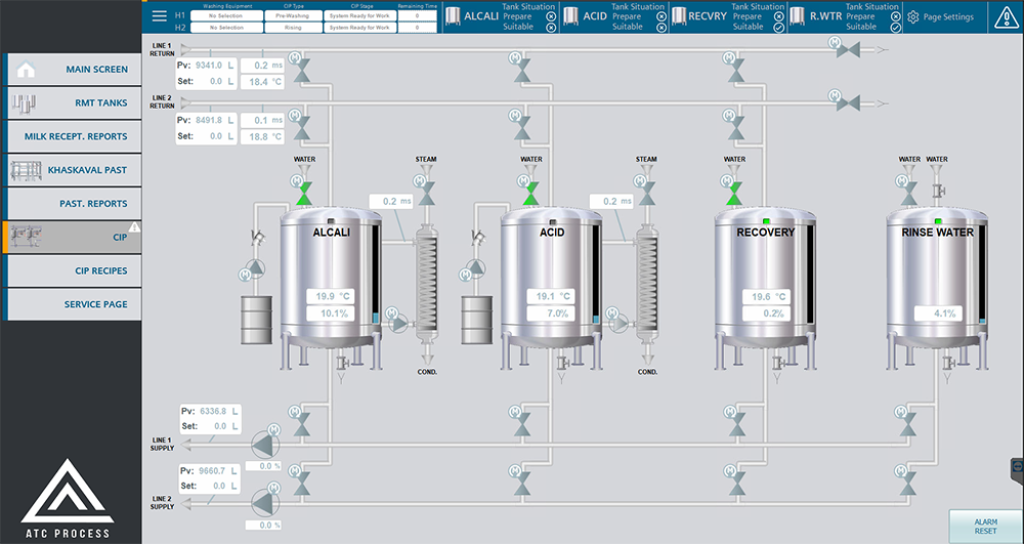The height and width of the screenshot is (544, 1024).
Task: Go to Main Screen
Action: (72, 70)
